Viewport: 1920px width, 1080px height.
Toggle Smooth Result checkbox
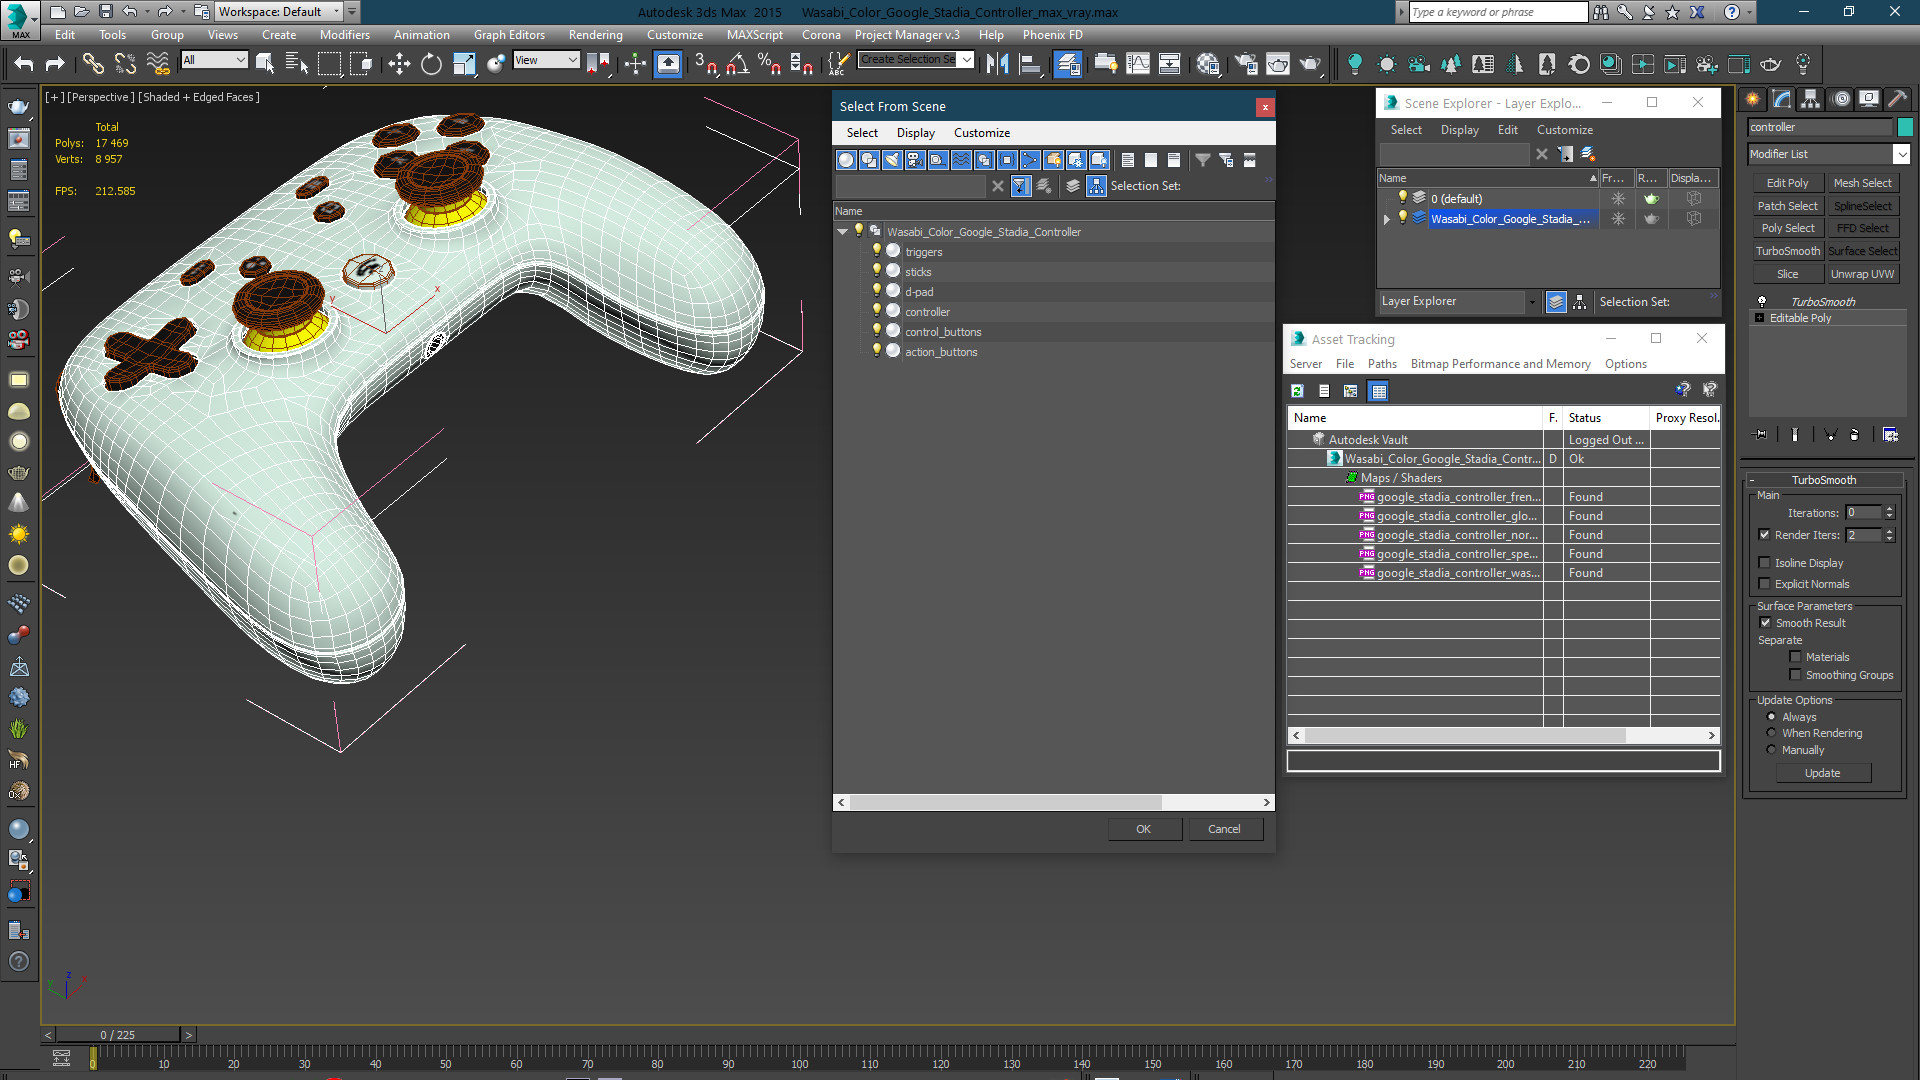(x=1766, y=623)
